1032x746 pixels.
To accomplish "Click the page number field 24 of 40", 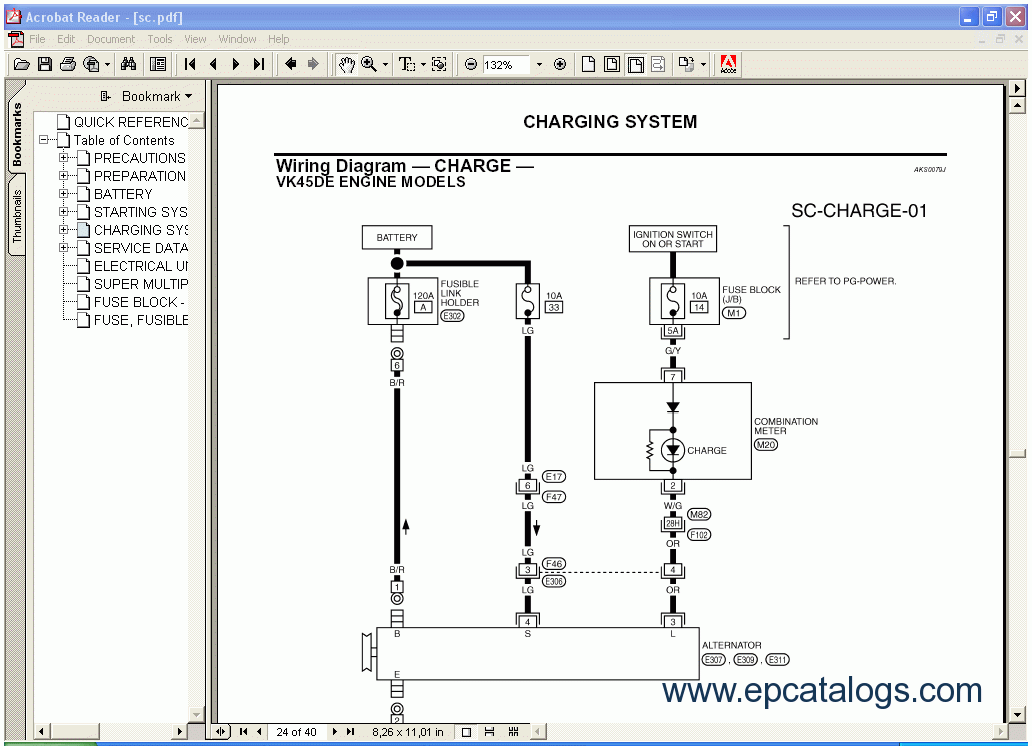I will (x=296, y=732).
